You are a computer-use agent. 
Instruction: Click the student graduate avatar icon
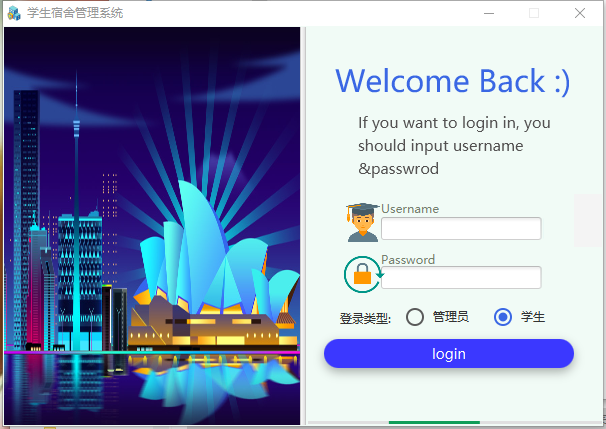(x=363, y=223)
